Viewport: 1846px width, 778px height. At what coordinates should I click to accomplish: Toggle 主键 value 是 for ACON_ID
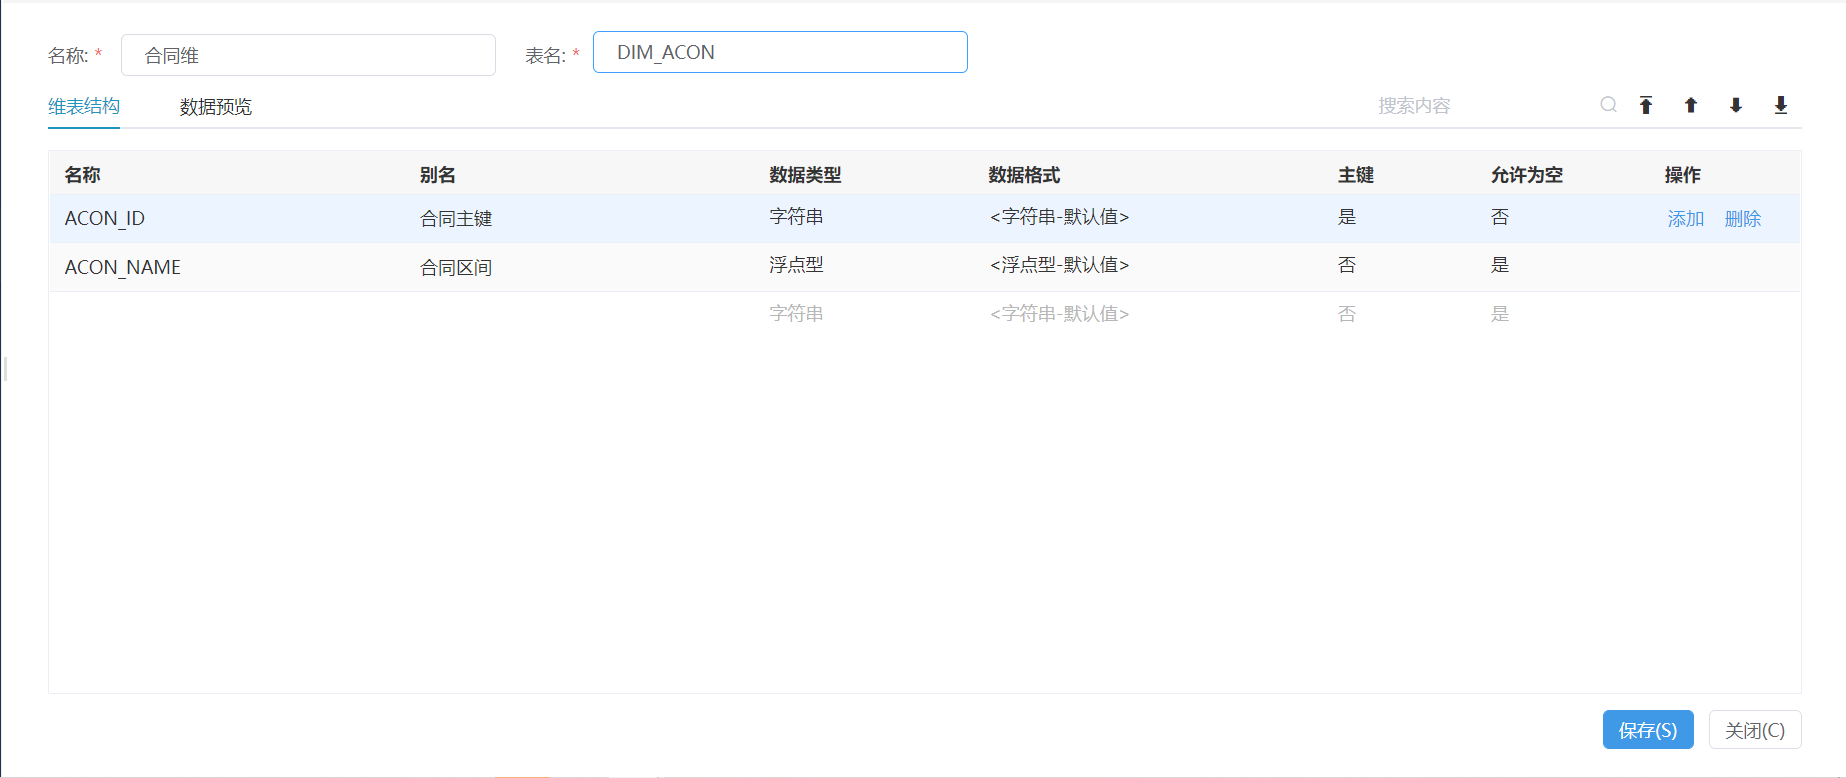(x=1347, y=217)
